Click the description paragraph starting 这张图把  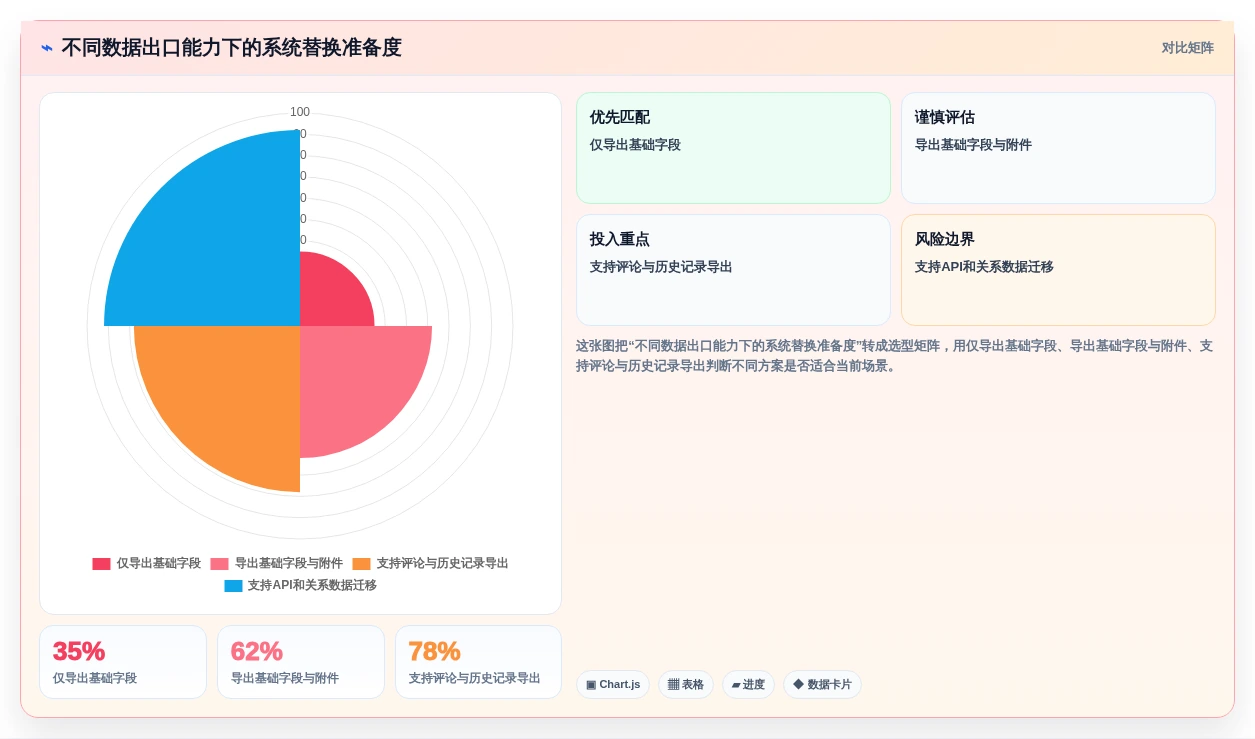pyautogui.click(x=895, y=356)
